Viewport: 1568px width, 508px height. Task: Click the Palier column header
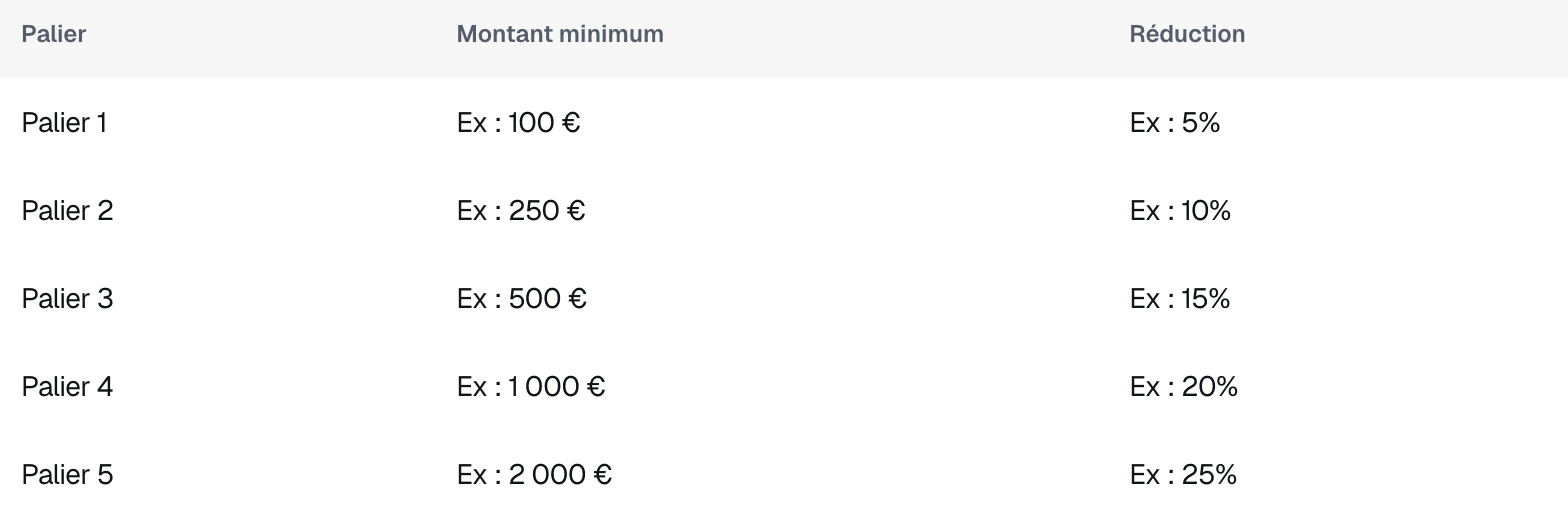point(54,34)
